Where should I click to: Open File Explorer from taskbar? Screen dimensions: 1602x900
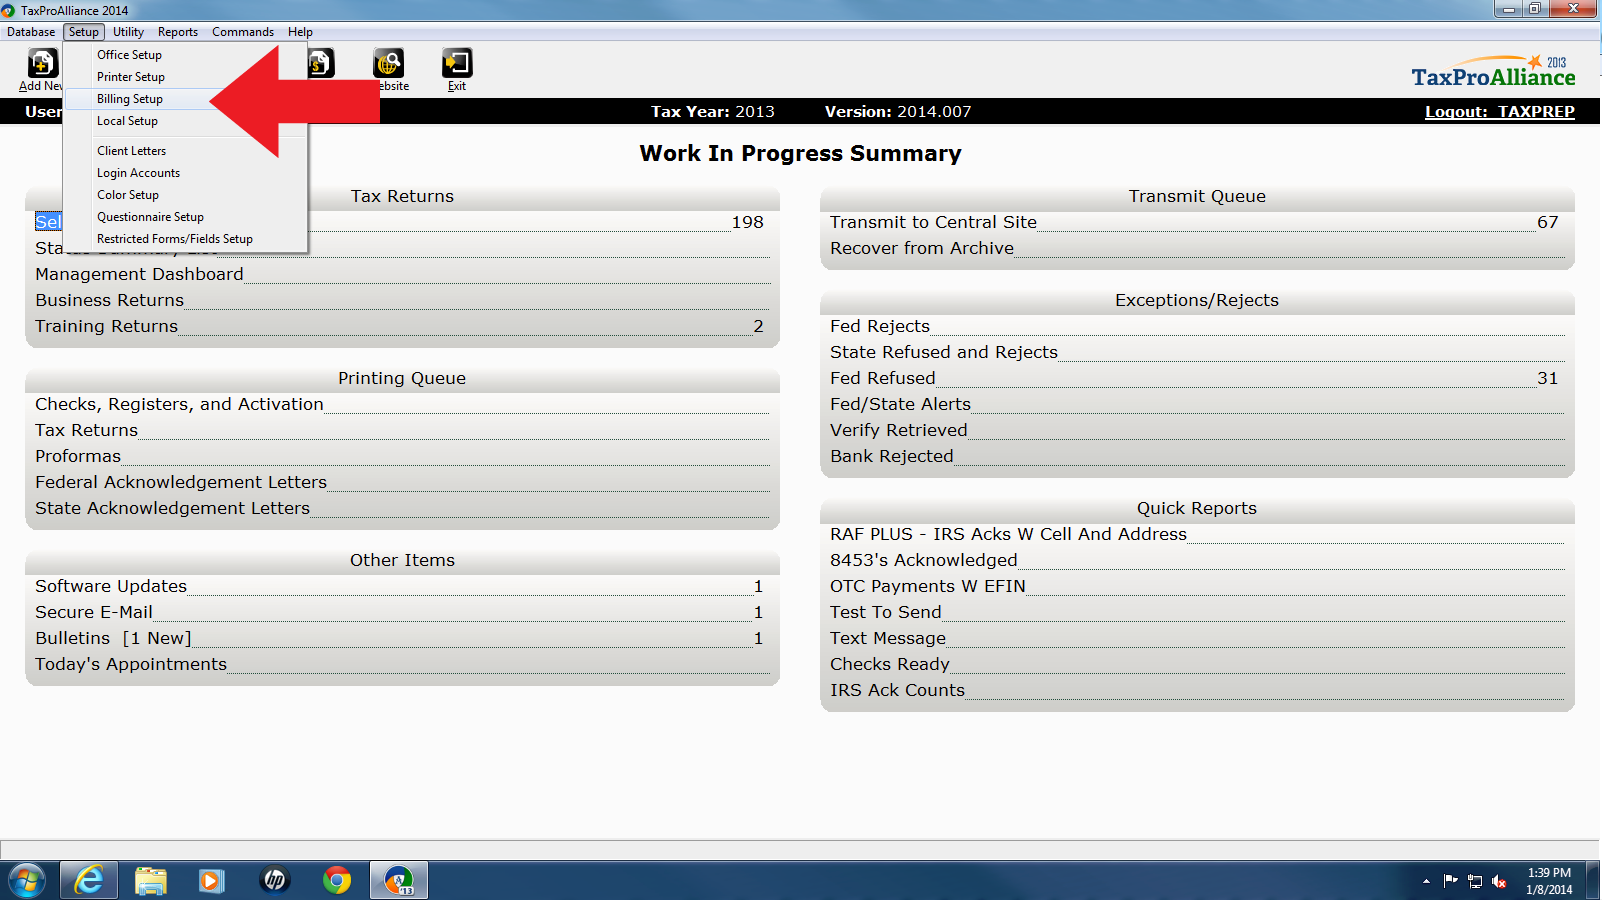[151, 881]
